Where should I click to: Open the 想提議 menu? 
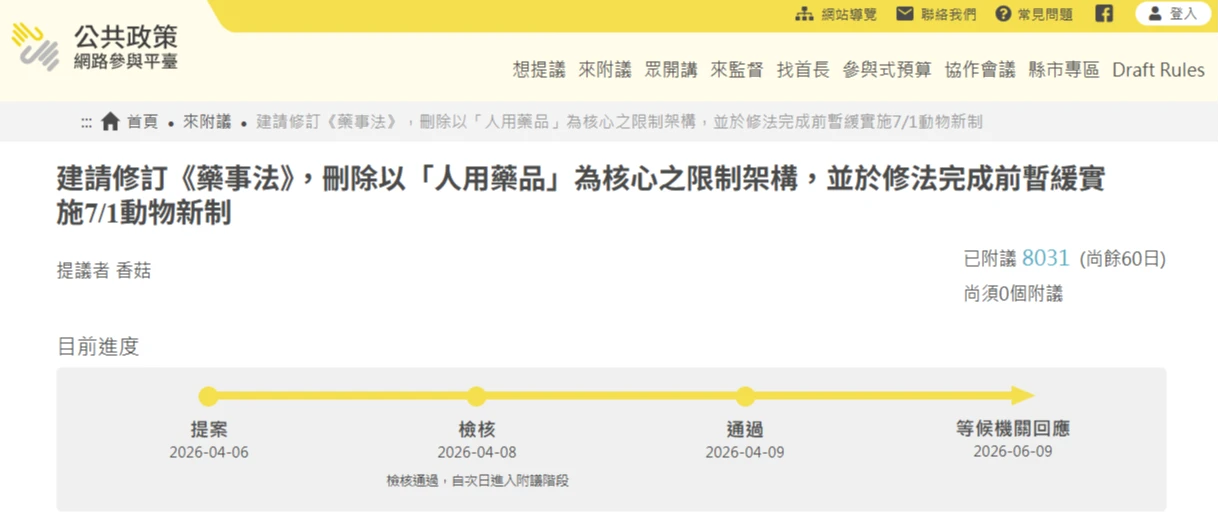coord(539,70)
